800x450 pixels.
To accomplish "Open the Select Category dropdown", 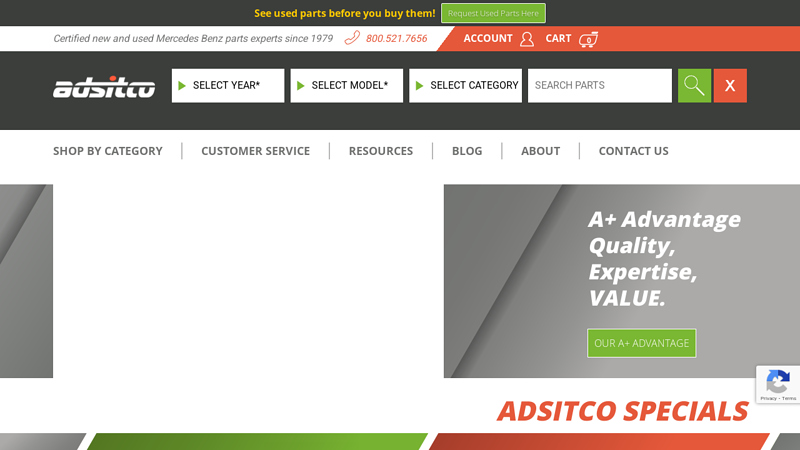I will 465,86.
